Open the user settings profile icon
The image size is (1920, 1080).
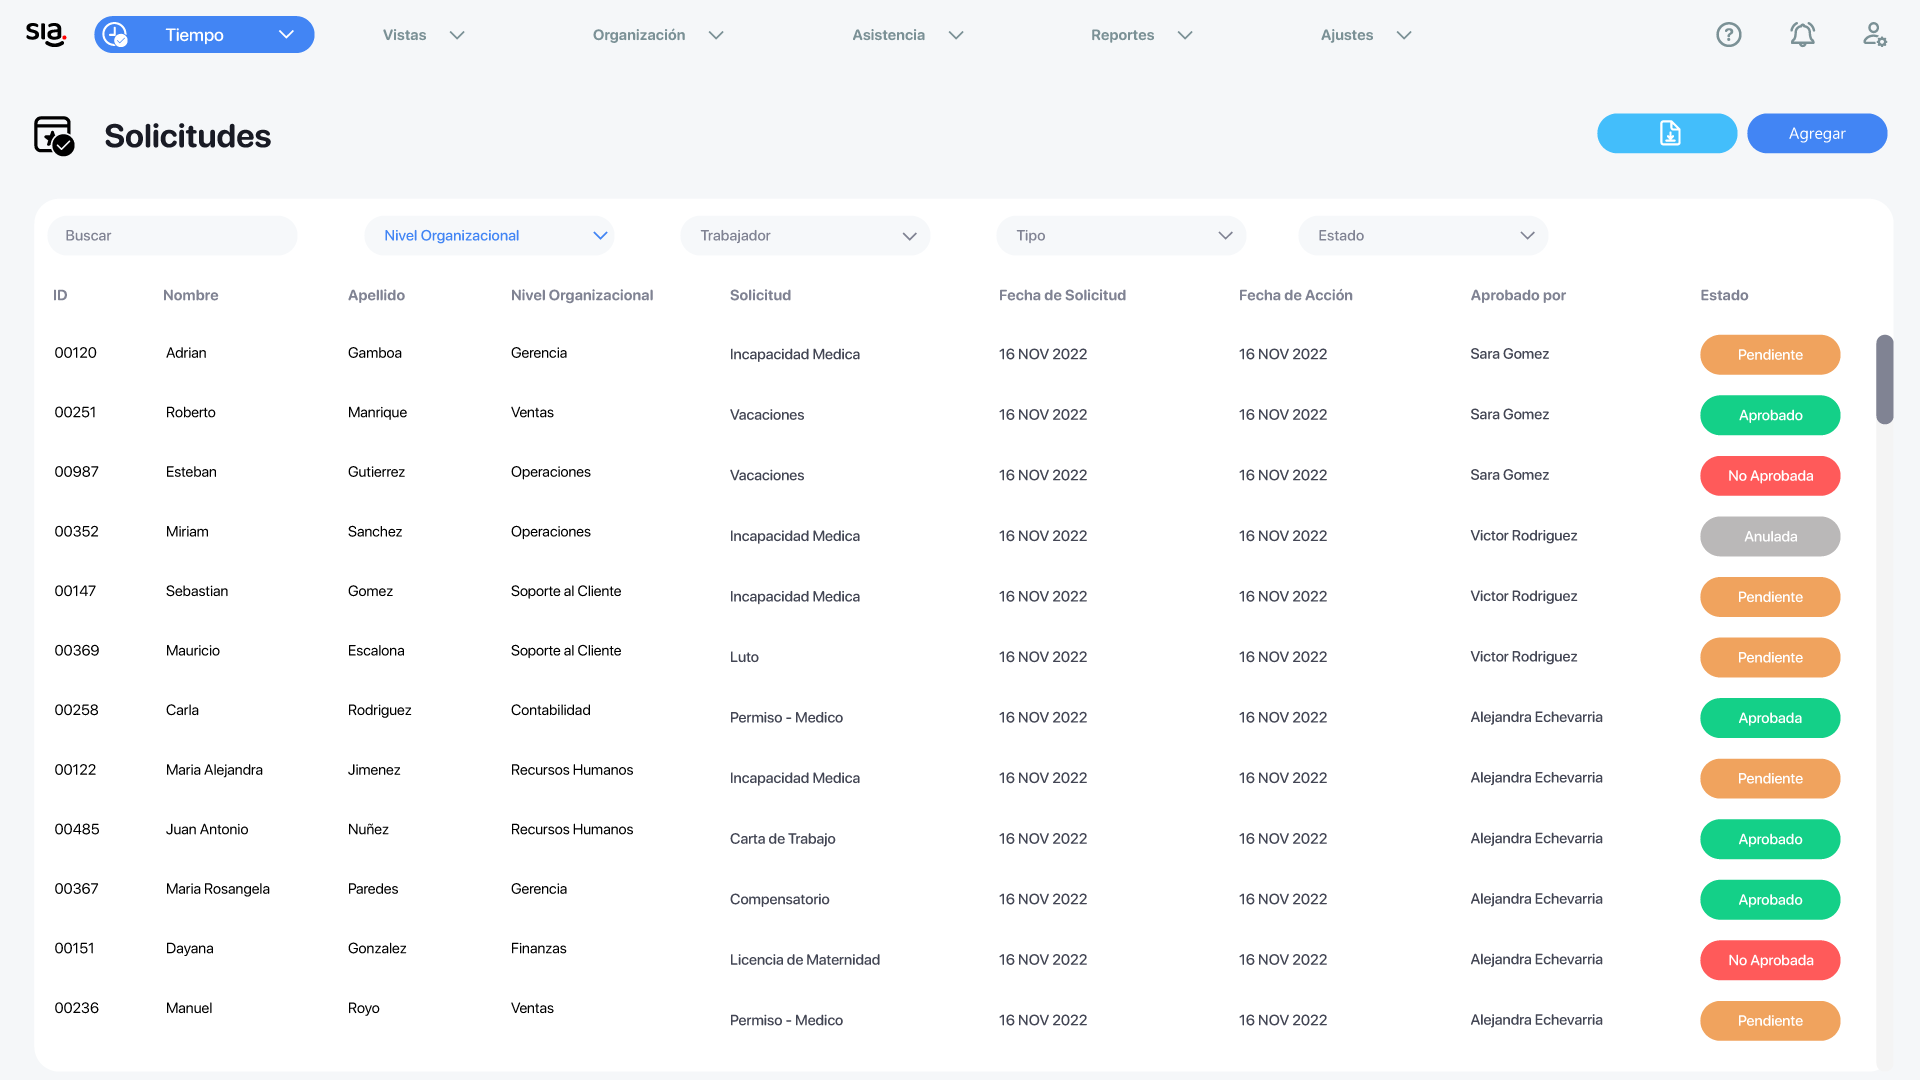coord(1874,35)
